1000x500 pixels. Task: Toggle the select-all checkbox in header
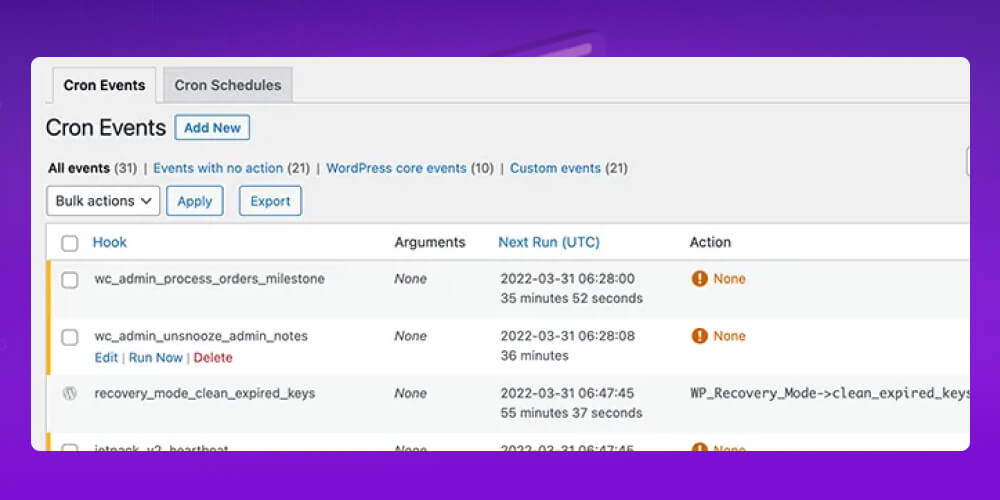pyautogui.click(x=70, y=243)
